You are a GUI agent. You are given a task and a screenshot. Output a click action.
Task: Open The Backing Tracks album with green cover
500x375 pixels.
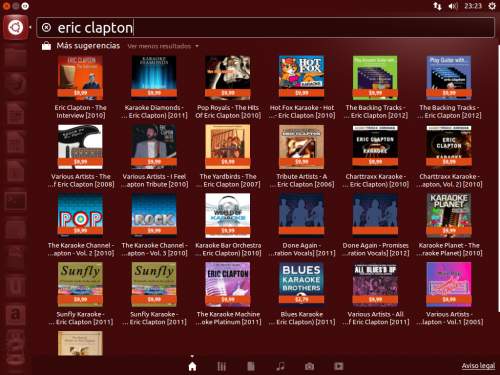(x=375, y=88)
